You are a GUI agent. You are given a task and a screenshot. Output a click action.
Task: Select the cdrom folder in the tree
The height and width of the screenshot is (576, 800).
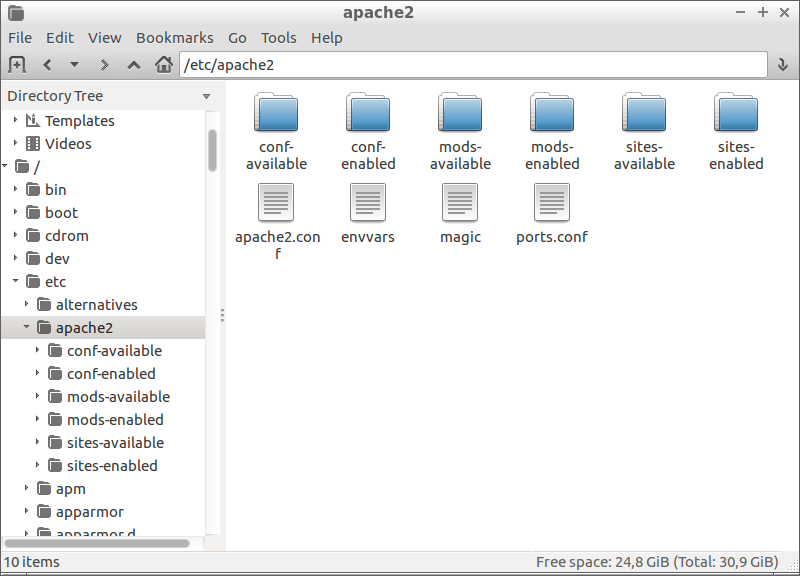pos(67,236)
